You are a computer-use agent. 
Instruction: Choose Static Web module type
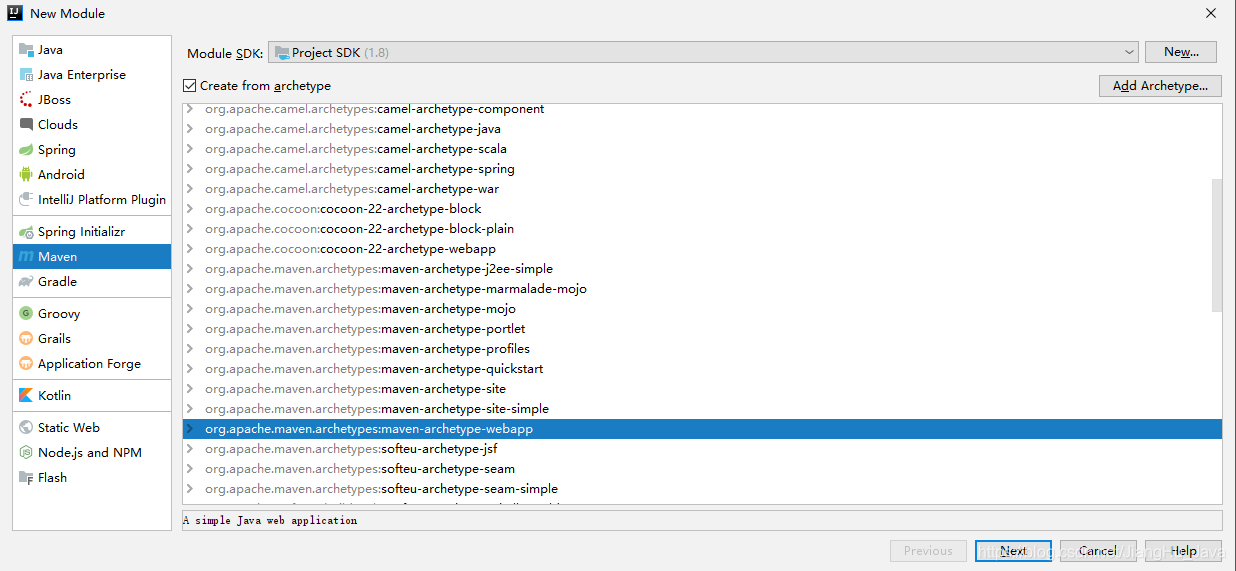(x=92, y=428)
